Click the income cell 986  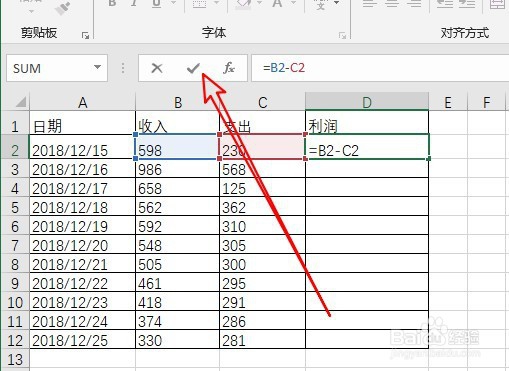[178, 168]
